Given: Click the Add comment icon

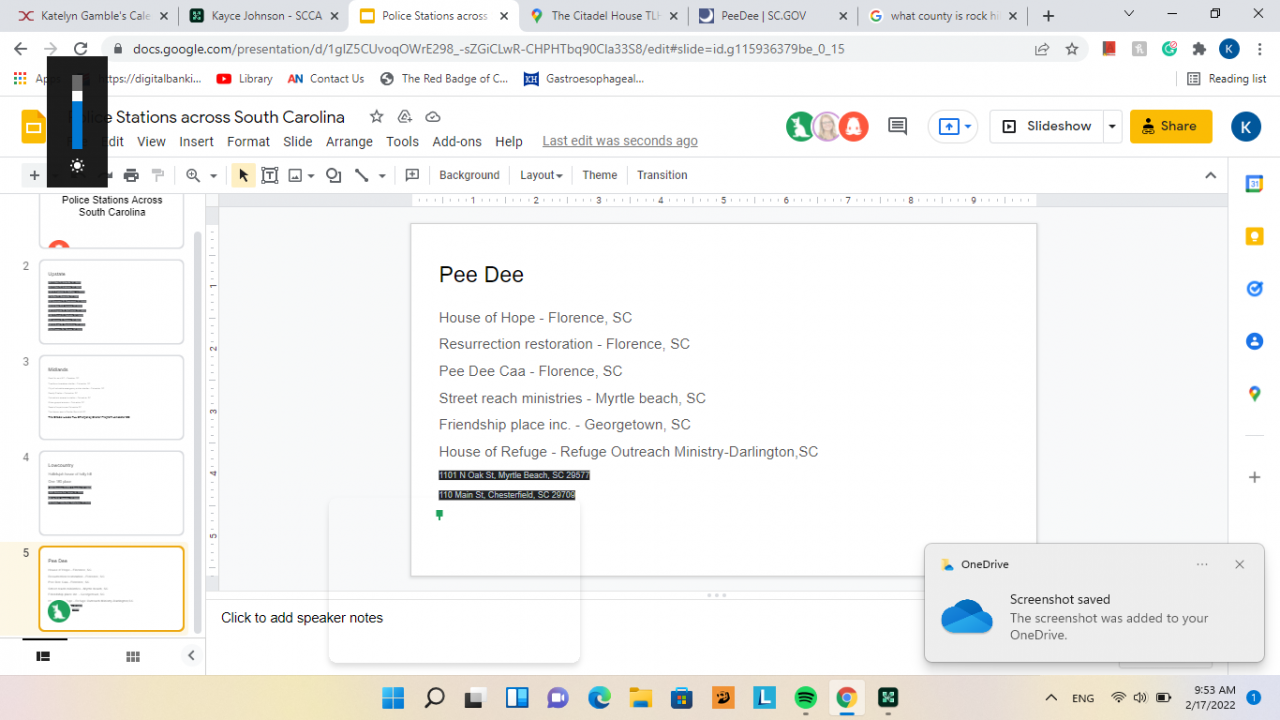Looking at the screenshot, I should point(412,175).
